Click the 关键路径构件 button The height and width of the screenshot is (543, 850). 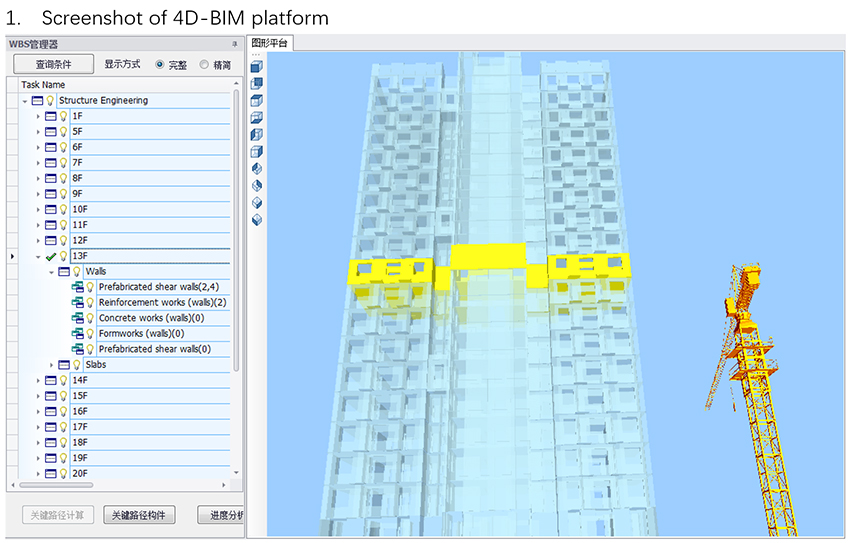tap(140, 515)
